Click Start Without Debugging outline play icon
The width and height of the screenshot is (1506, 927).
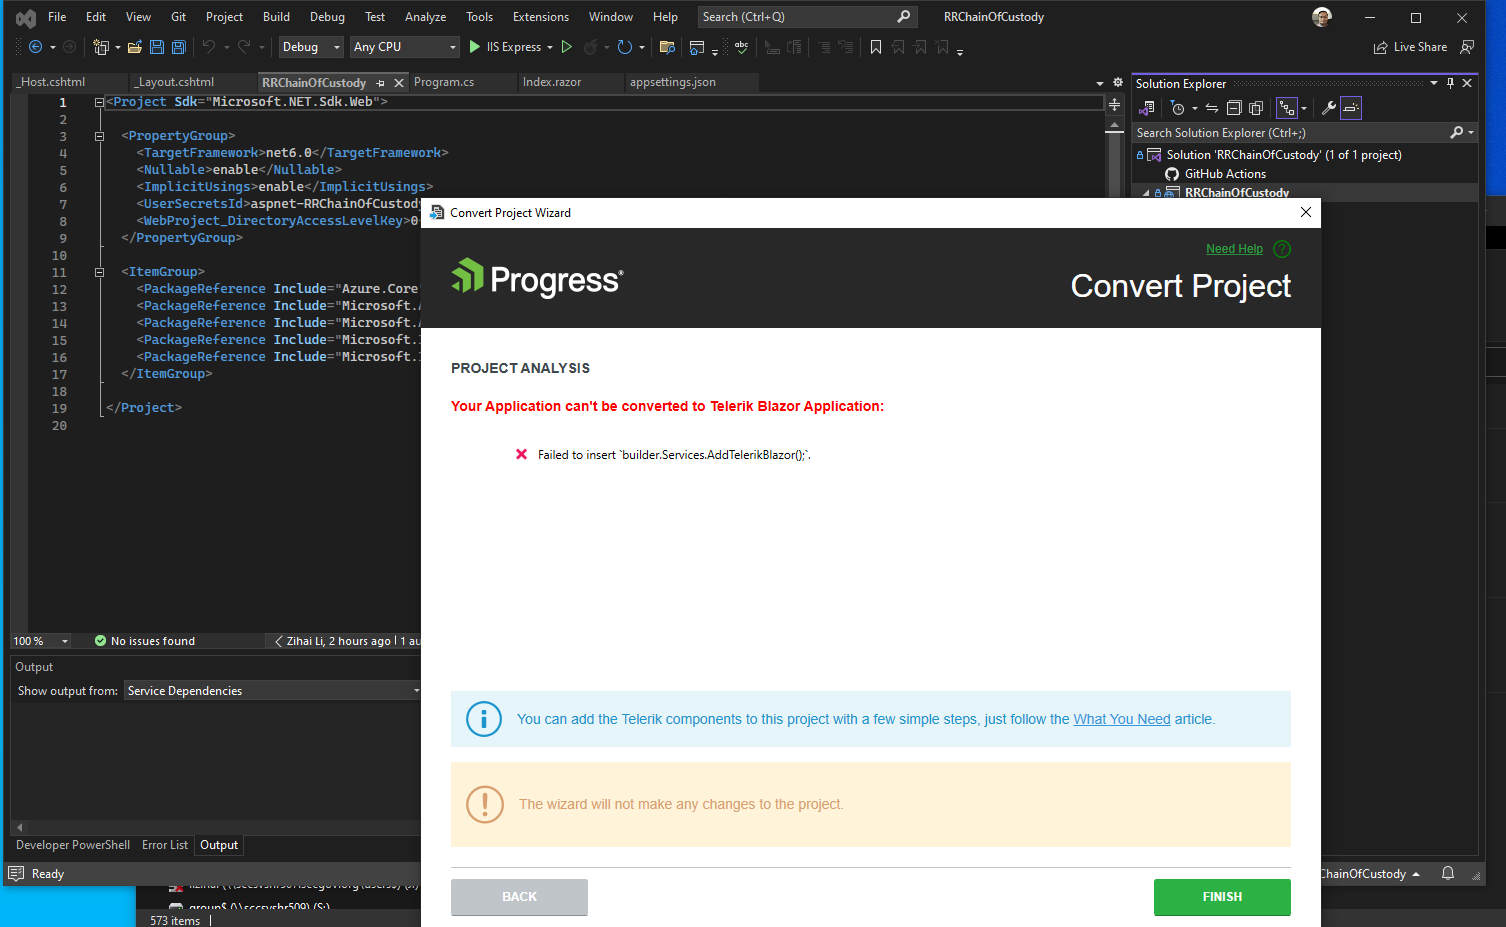tap(567, 47)
